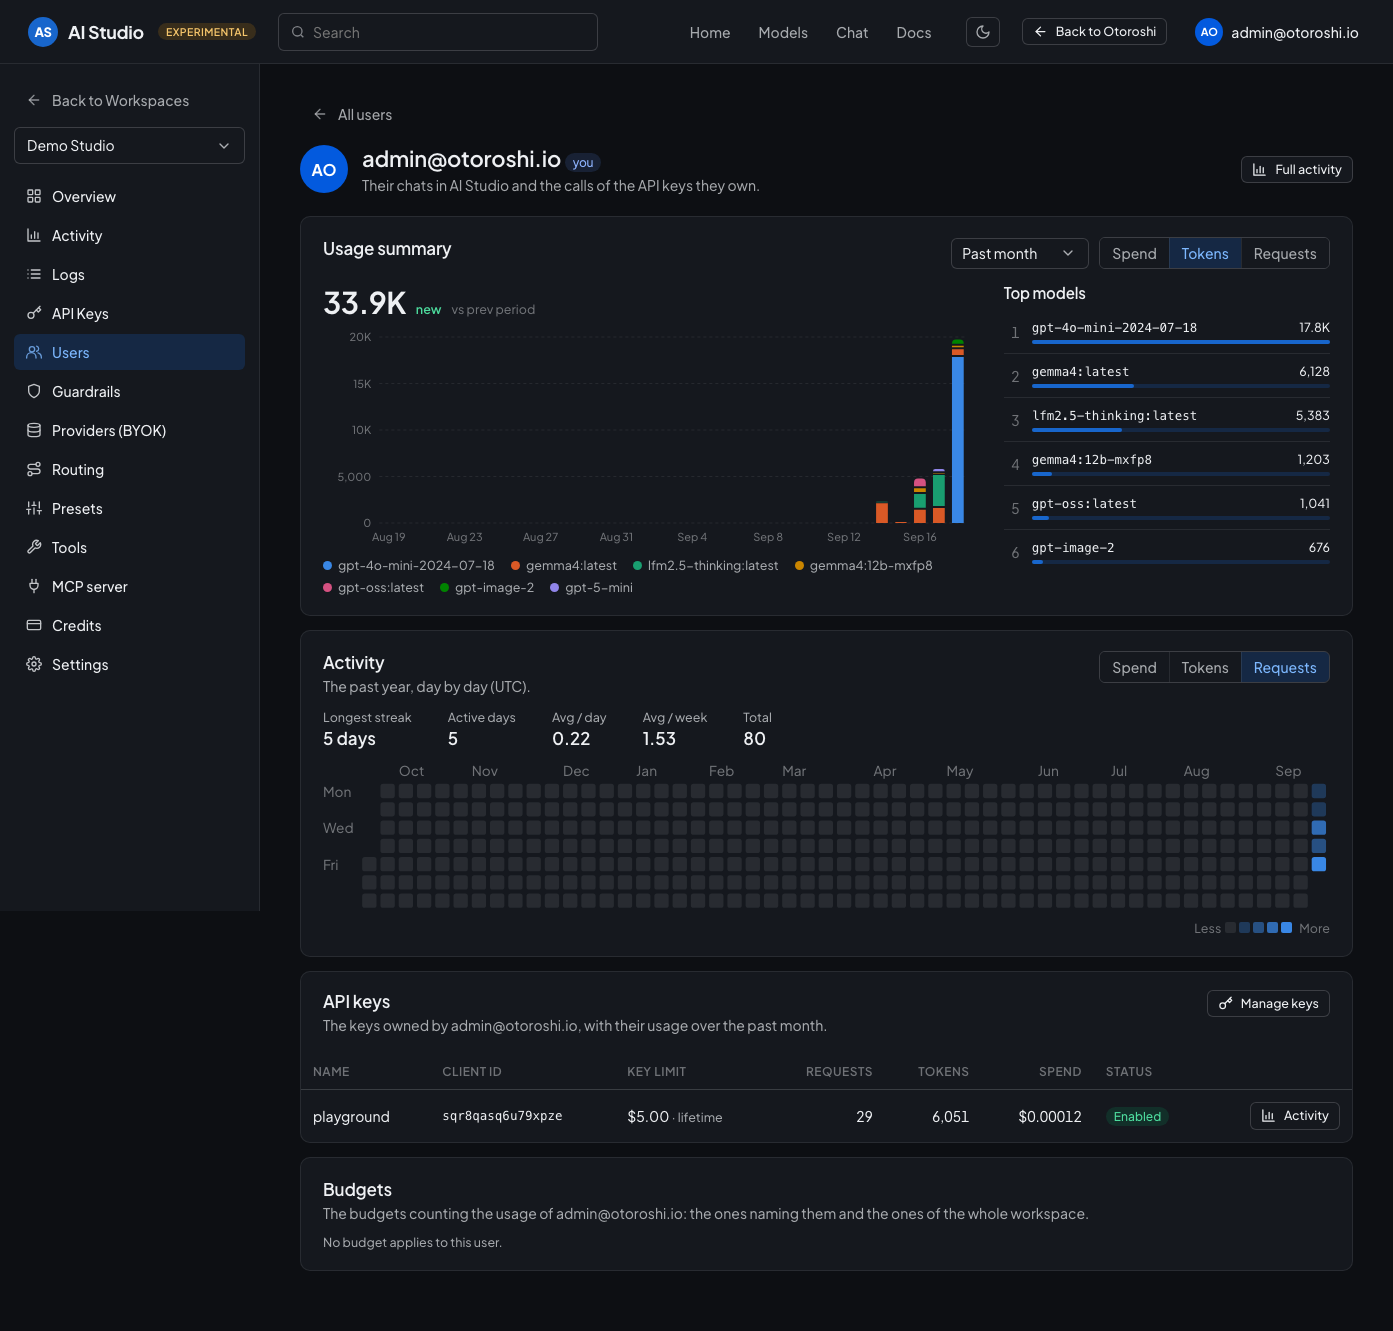Click the Providers (BYOK) database icon
Screen dimensions: 1393x1331
click(34, 430)
